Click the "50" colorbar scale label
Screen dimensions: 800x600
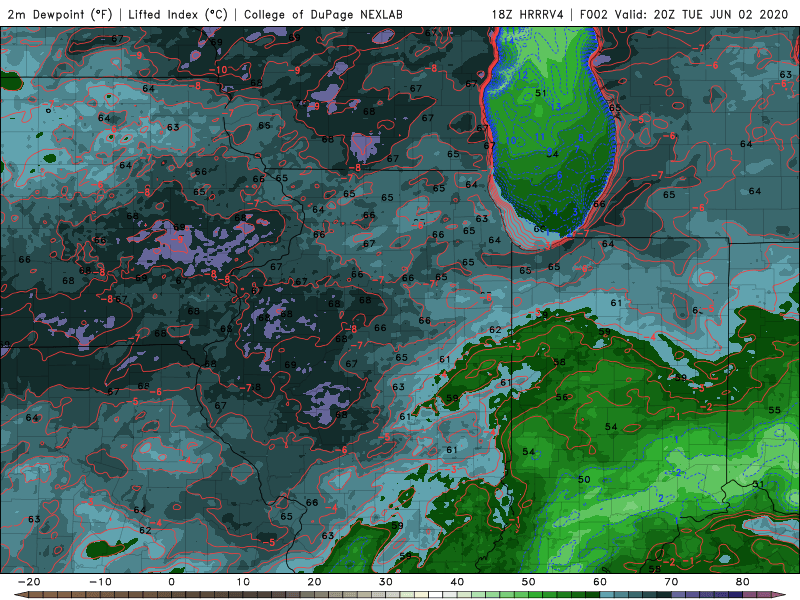pyautogui.click(x=529, y=582)
